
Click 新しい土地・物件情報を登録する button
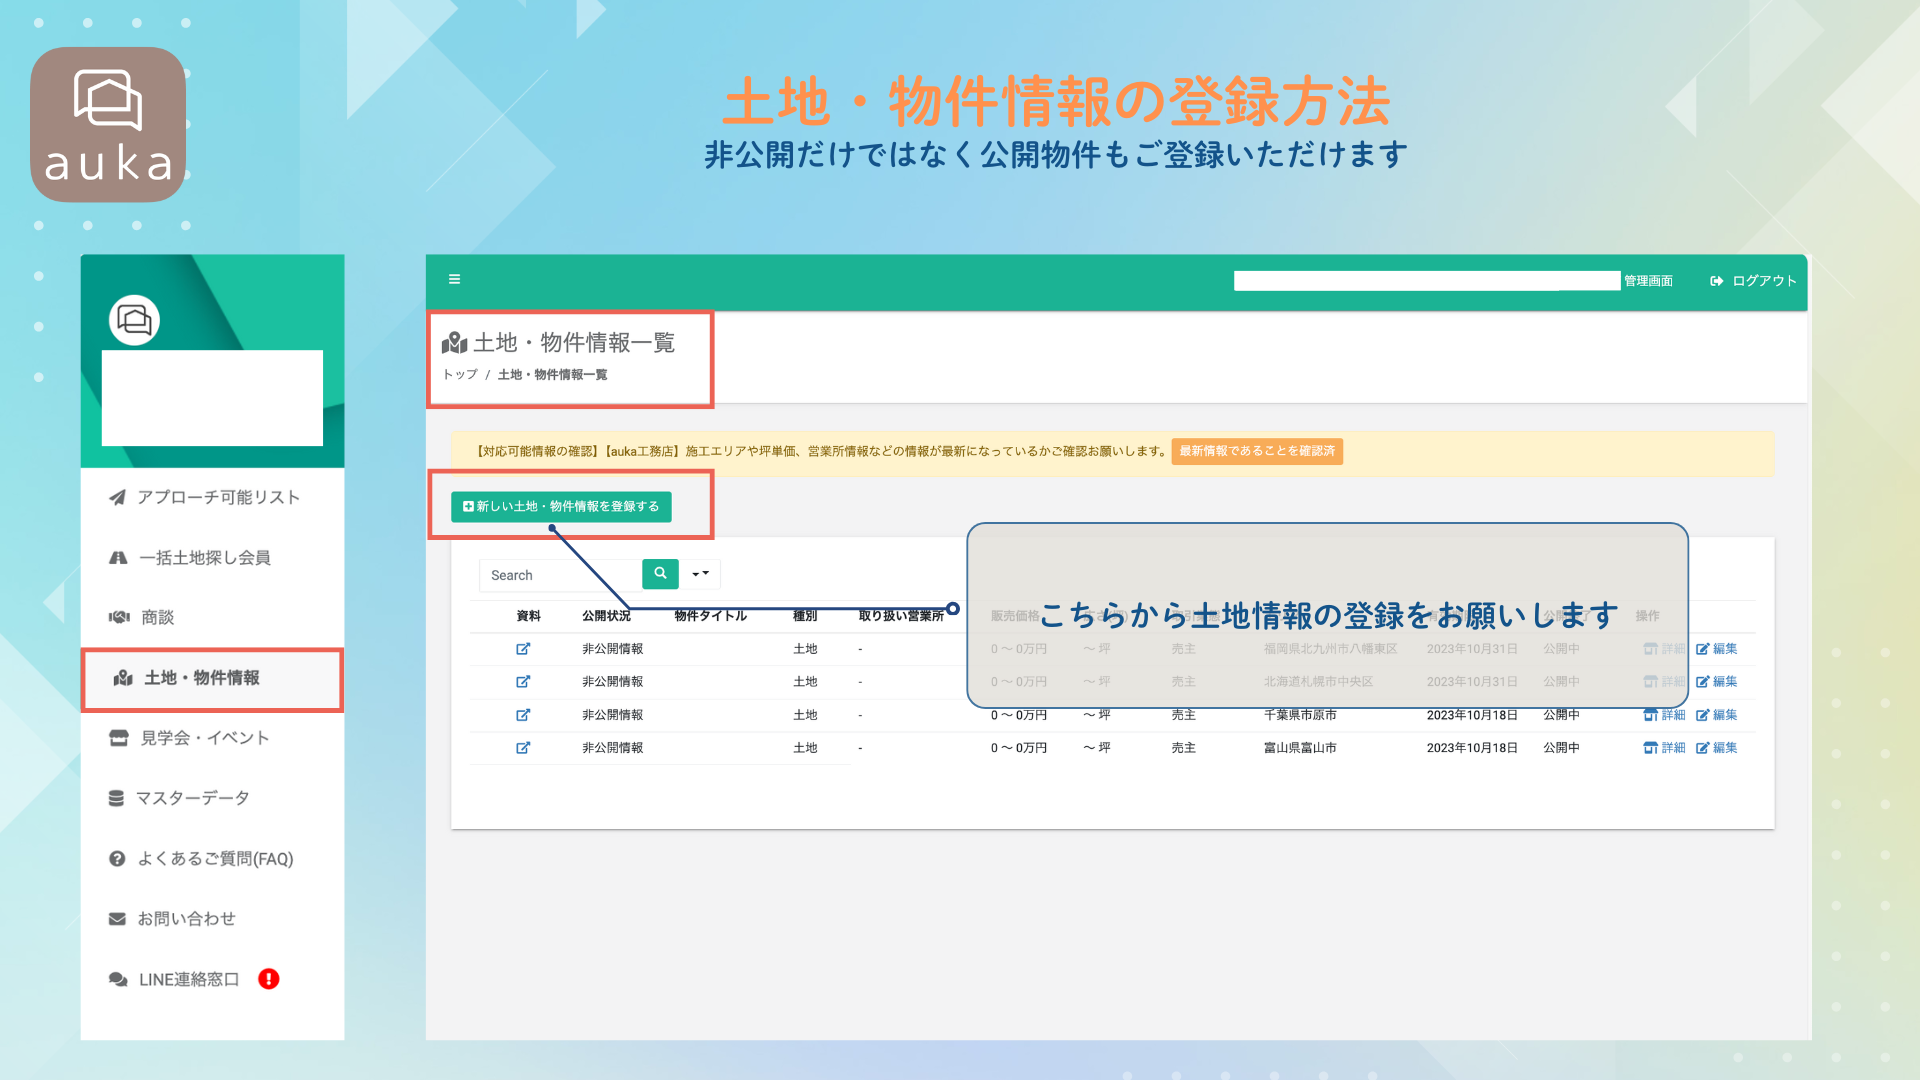[x=561, y=507]
